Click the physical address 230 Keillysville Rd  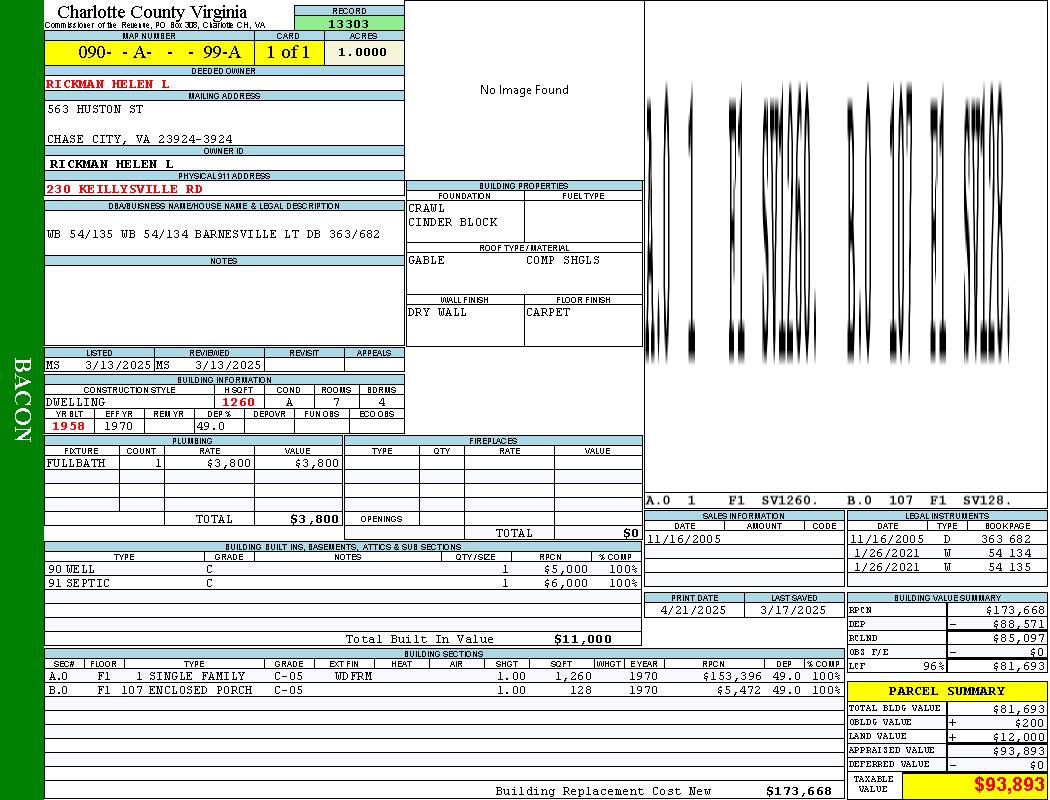124,189
